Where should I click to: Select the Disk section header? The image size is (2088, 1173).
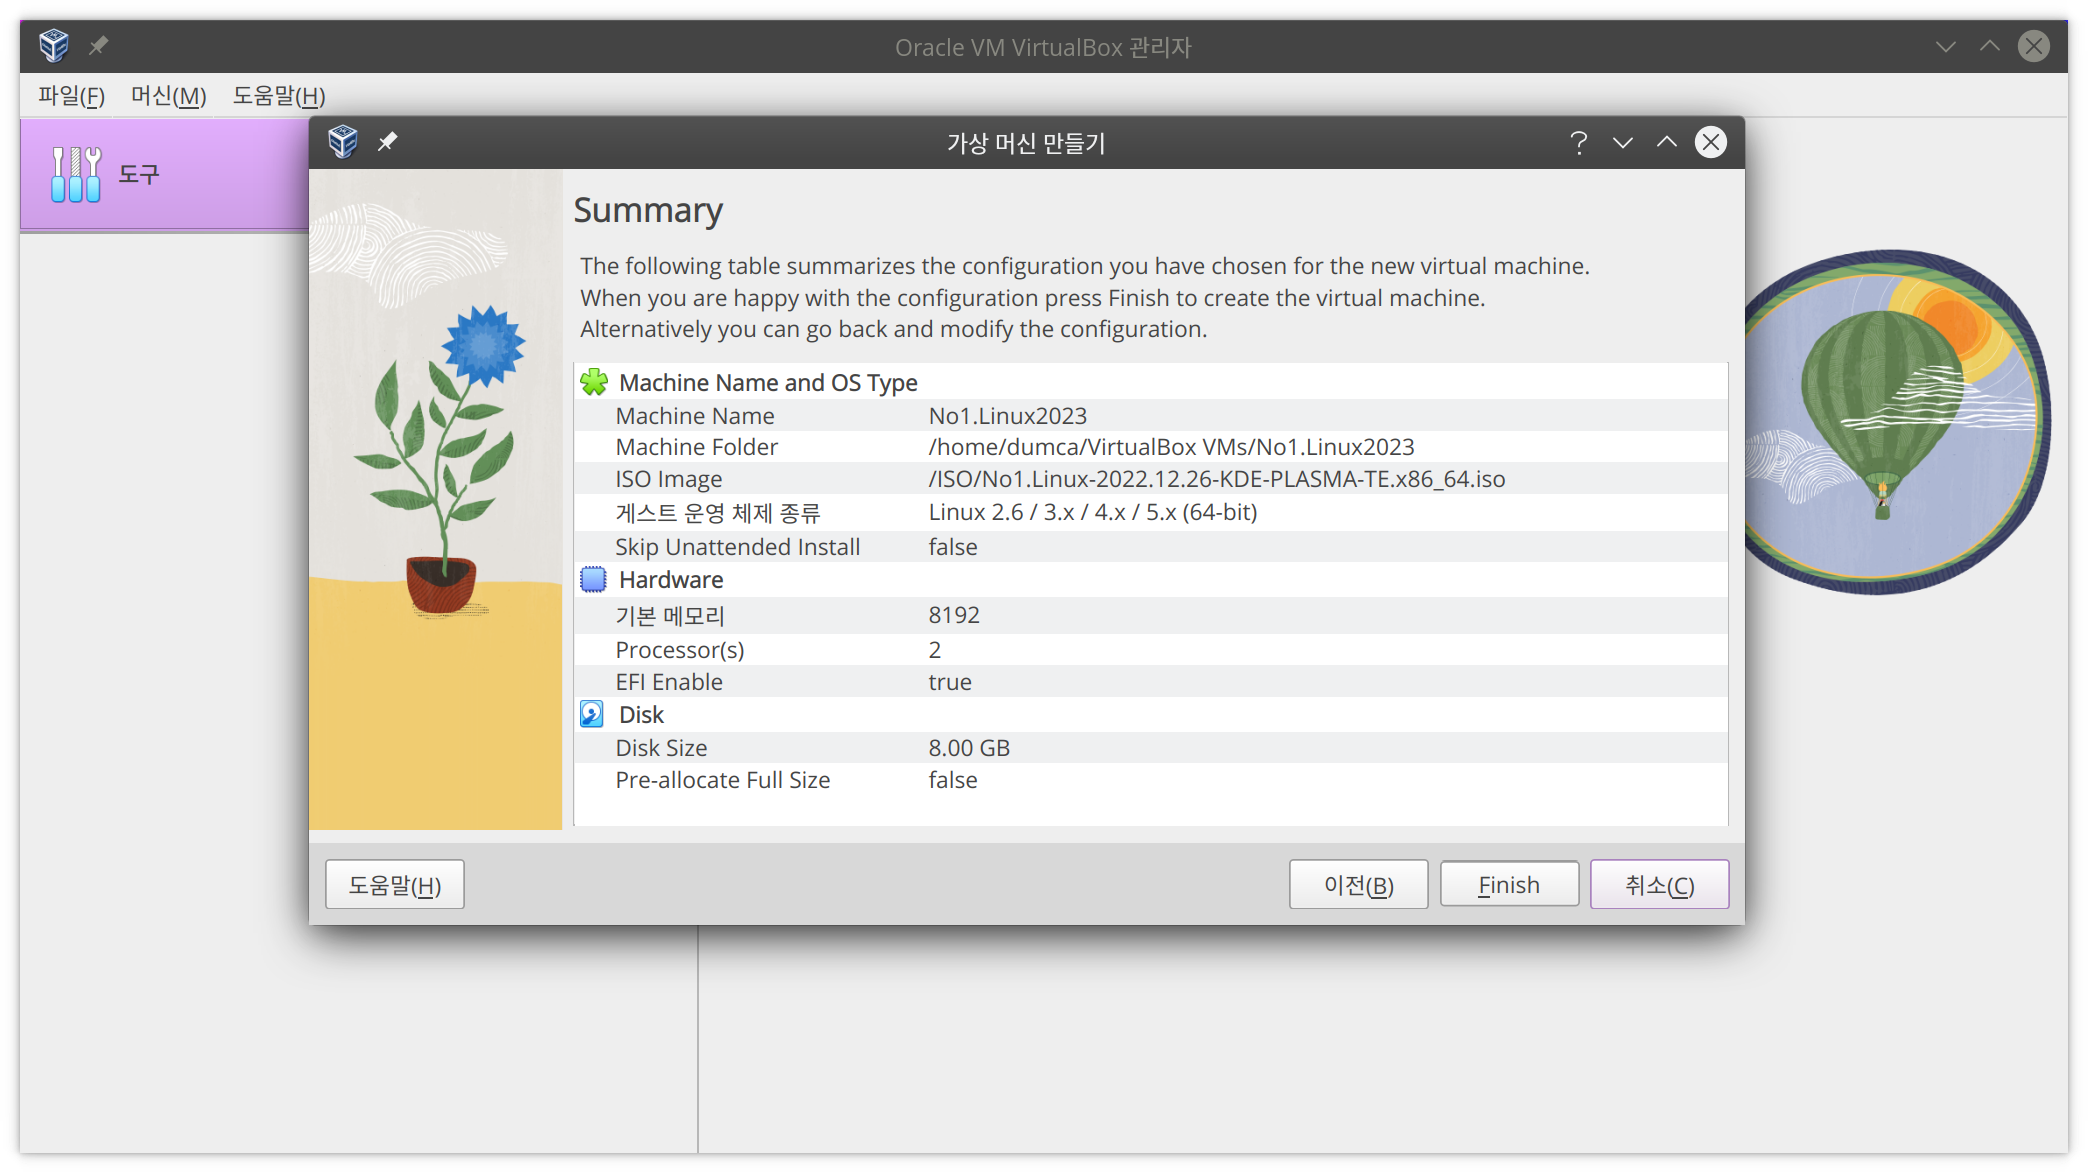point(641,714)
